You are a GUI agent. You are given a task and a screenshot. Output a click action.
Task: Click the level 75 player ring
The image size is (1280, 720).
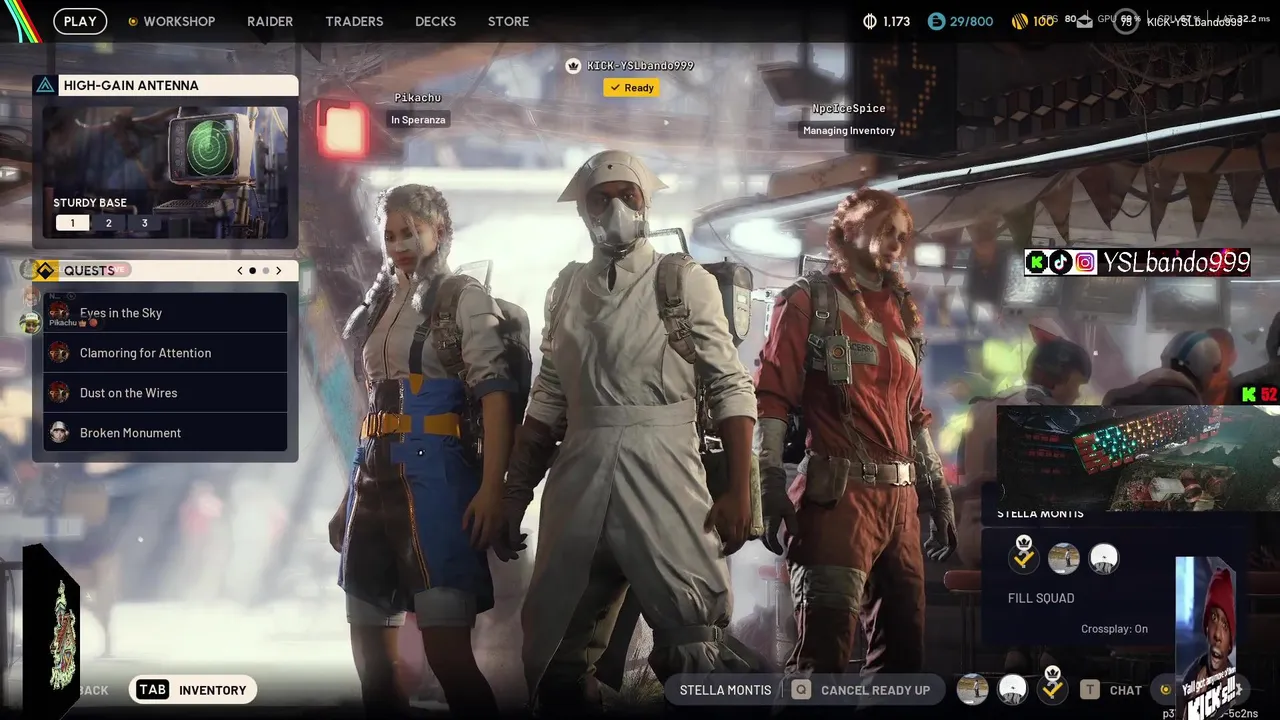[1126, 22]
